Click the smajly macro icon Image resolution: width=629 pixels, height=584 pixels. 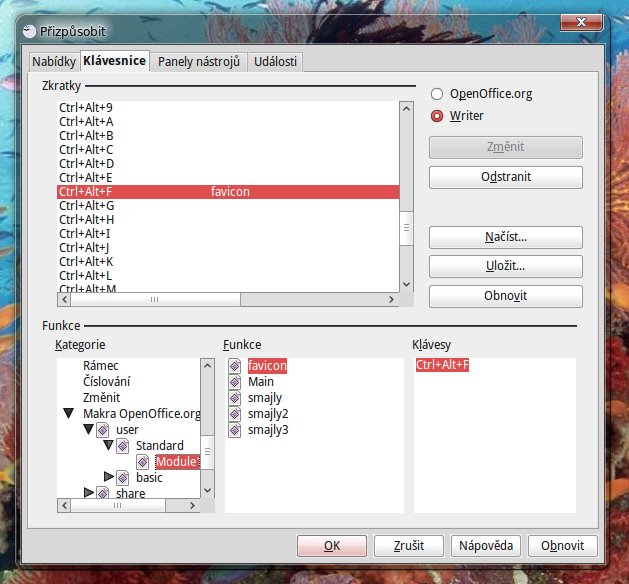(x=235, y=398)
